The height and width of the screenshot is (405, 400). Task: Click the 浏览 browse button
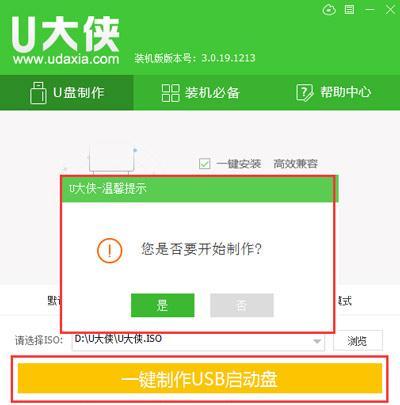pyautogui.click(x=358, y=341)
